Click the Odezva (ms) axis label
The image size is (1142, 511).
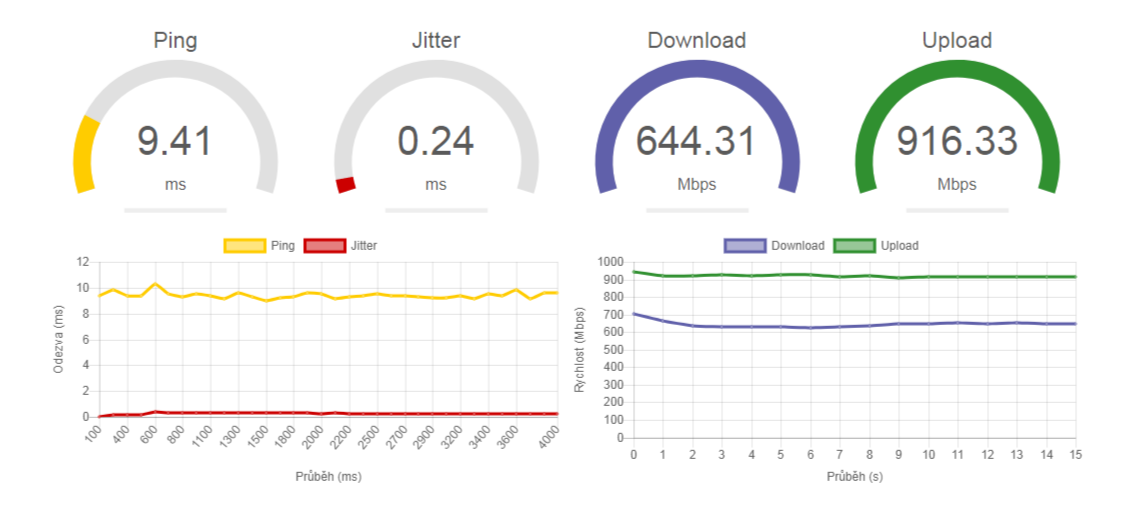pyautogui.click(x=59, y=339)
